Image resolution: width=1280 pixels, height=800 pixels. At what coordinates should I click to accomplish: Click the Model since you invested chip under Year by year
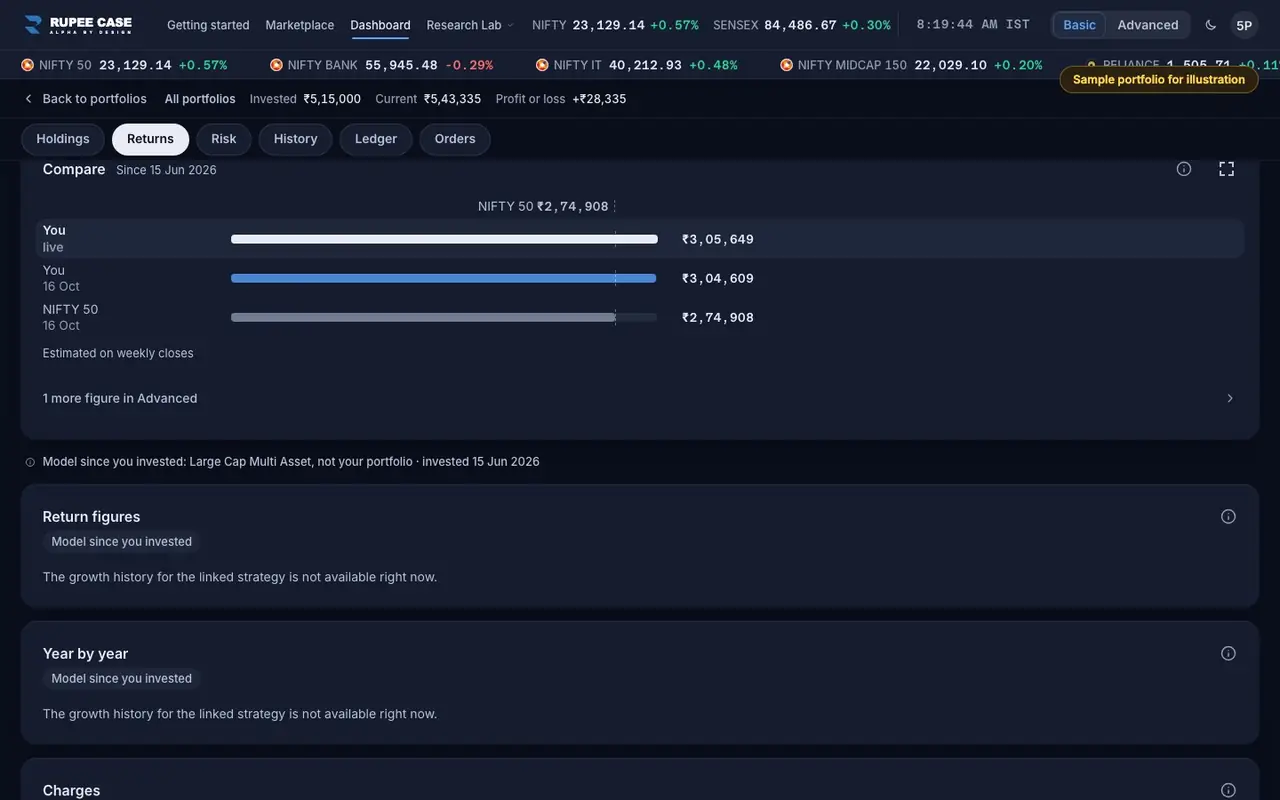click(122, 679)
